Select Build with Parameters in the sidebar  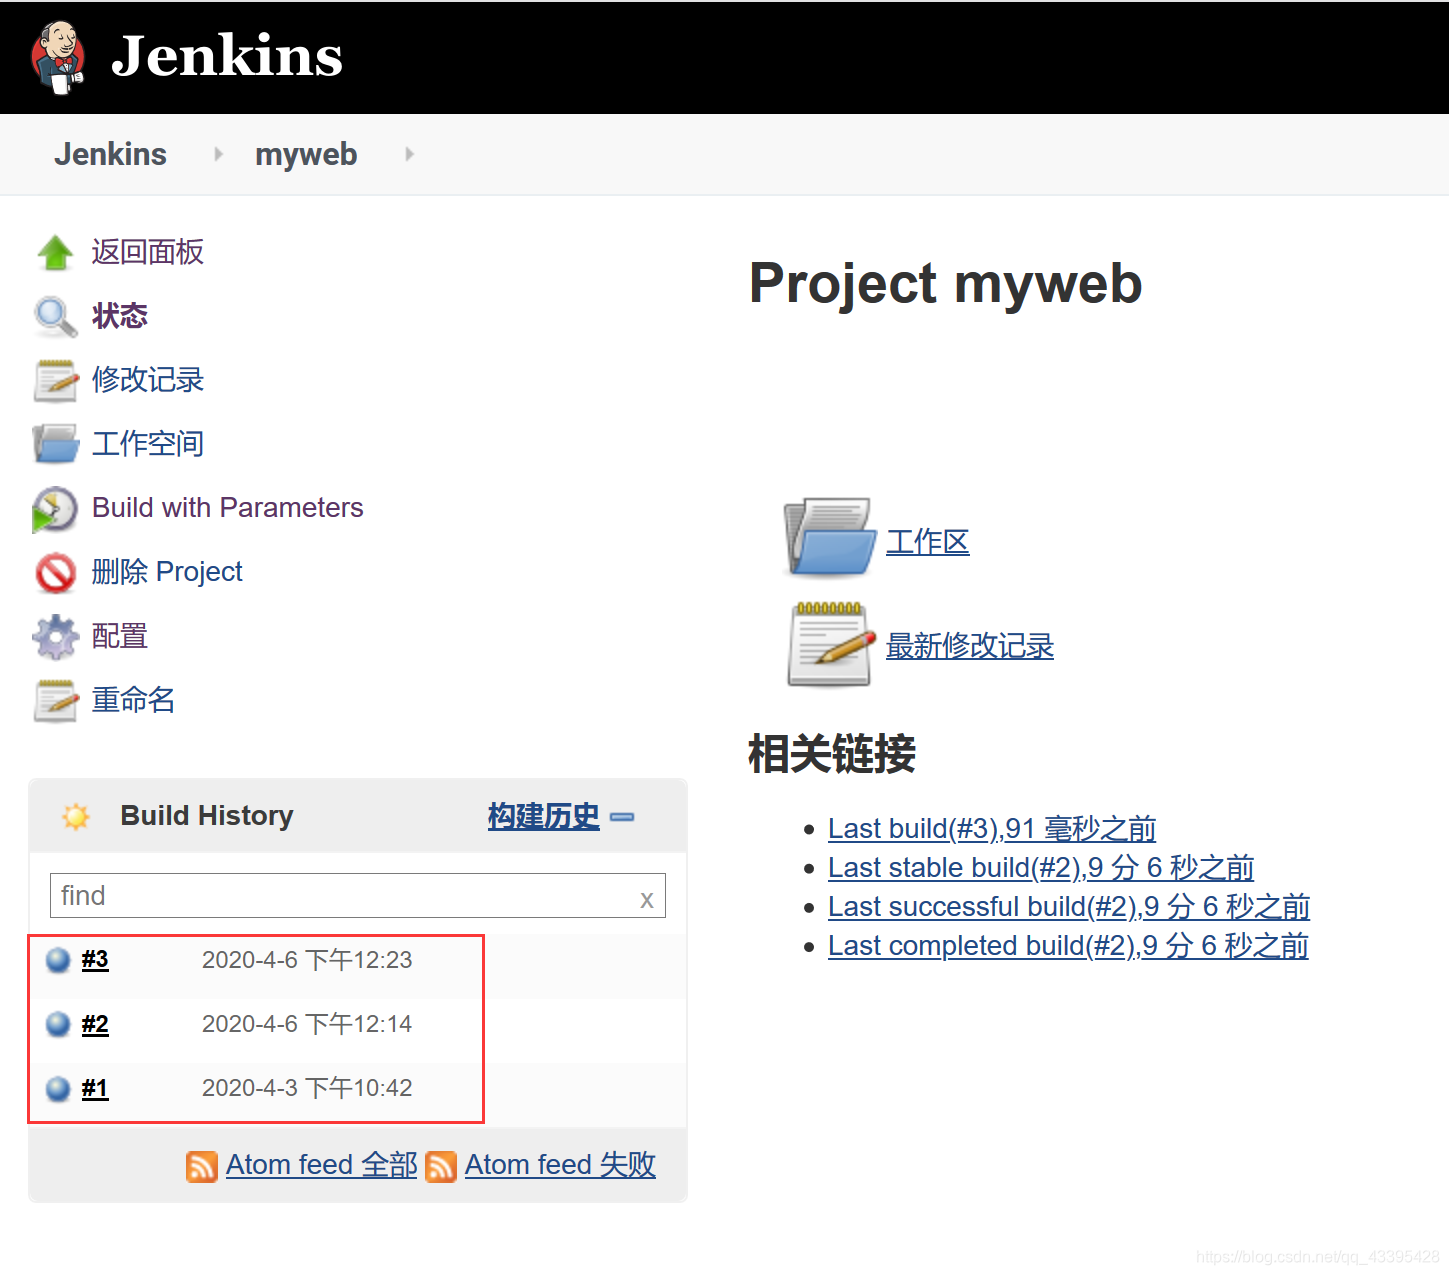[228, 508]
